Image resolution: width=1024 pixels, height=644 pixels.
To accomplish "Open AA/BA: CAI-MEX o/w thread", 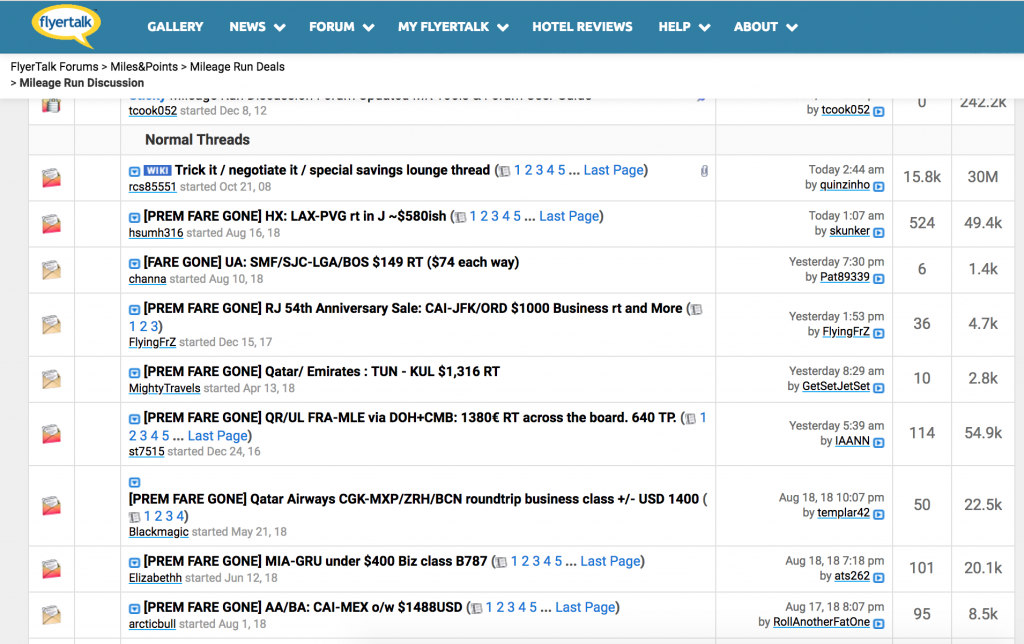I will tap(303, 607).
